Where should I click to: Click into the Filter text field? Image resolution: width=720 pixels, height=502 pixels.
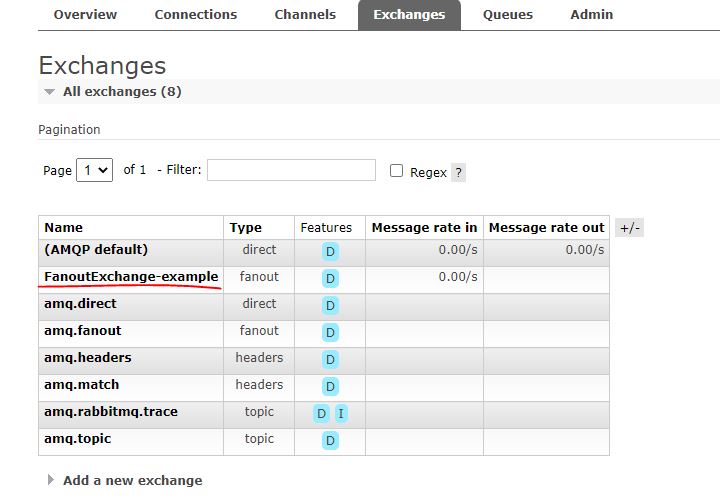click(291, 170)
